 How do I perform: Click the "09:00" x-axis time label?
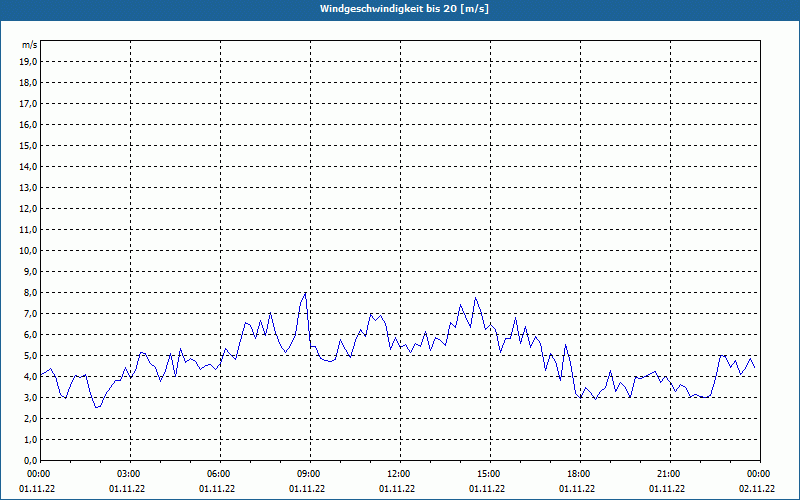(308, 474)
